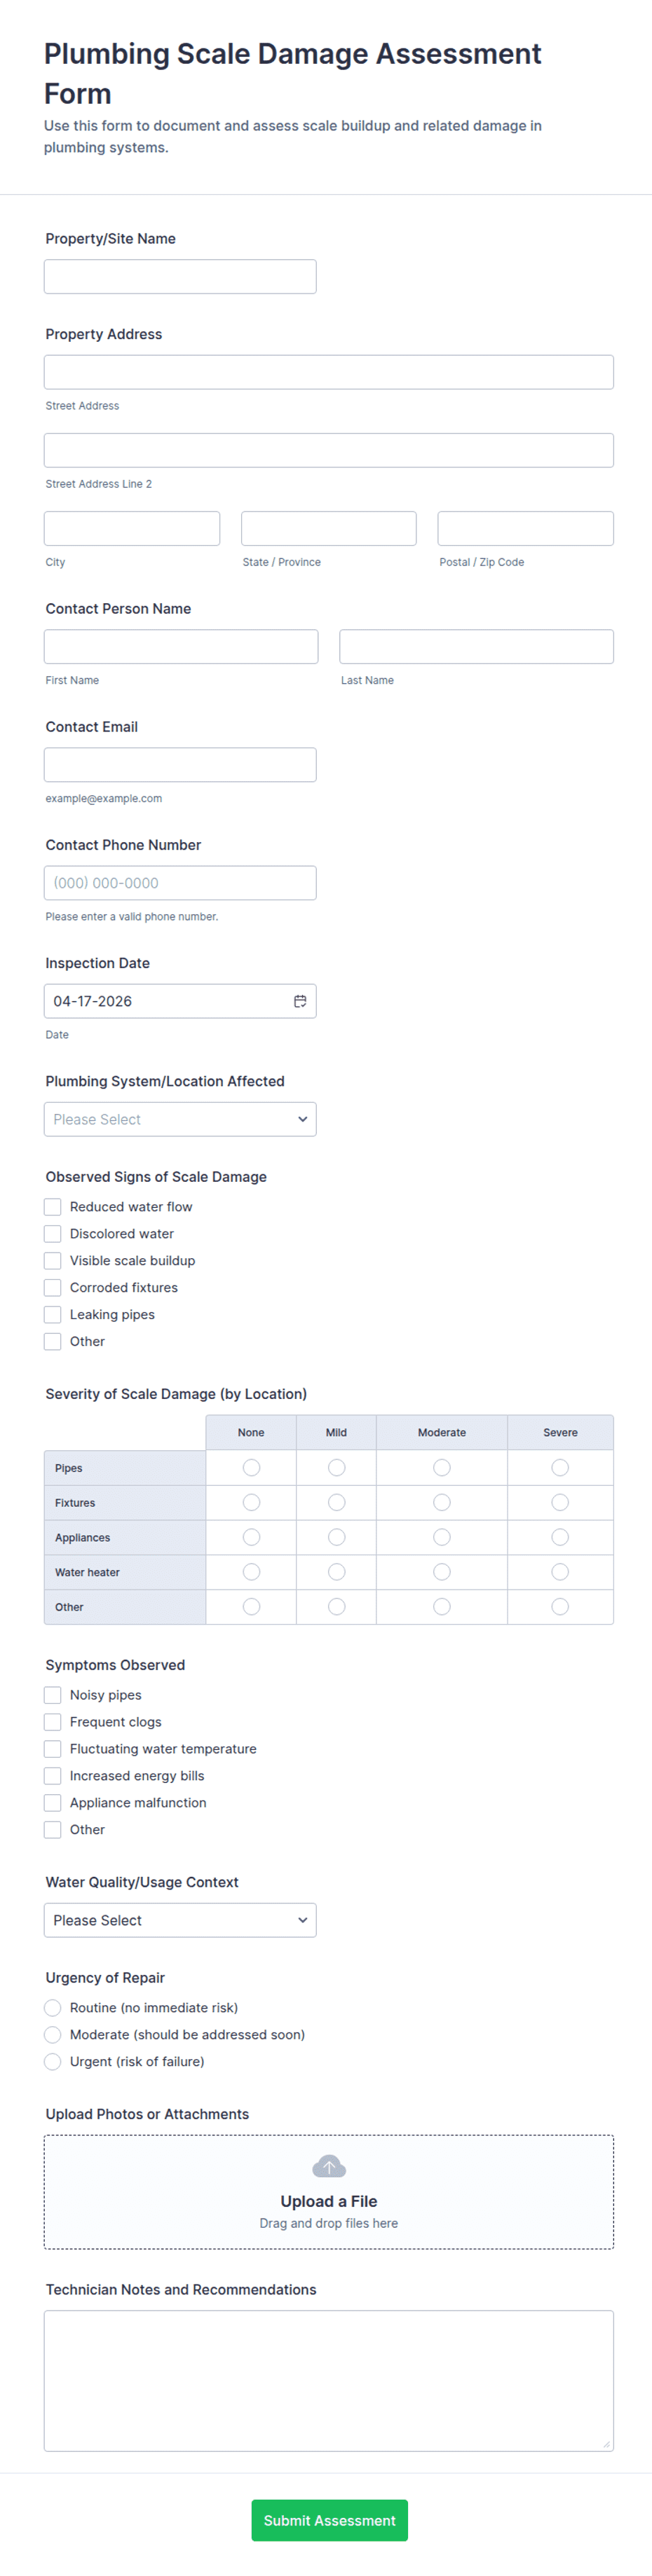652x2576 pixels.
Task: Open the Inspection Date calendar picker icon
Action: pos(299,1001)
